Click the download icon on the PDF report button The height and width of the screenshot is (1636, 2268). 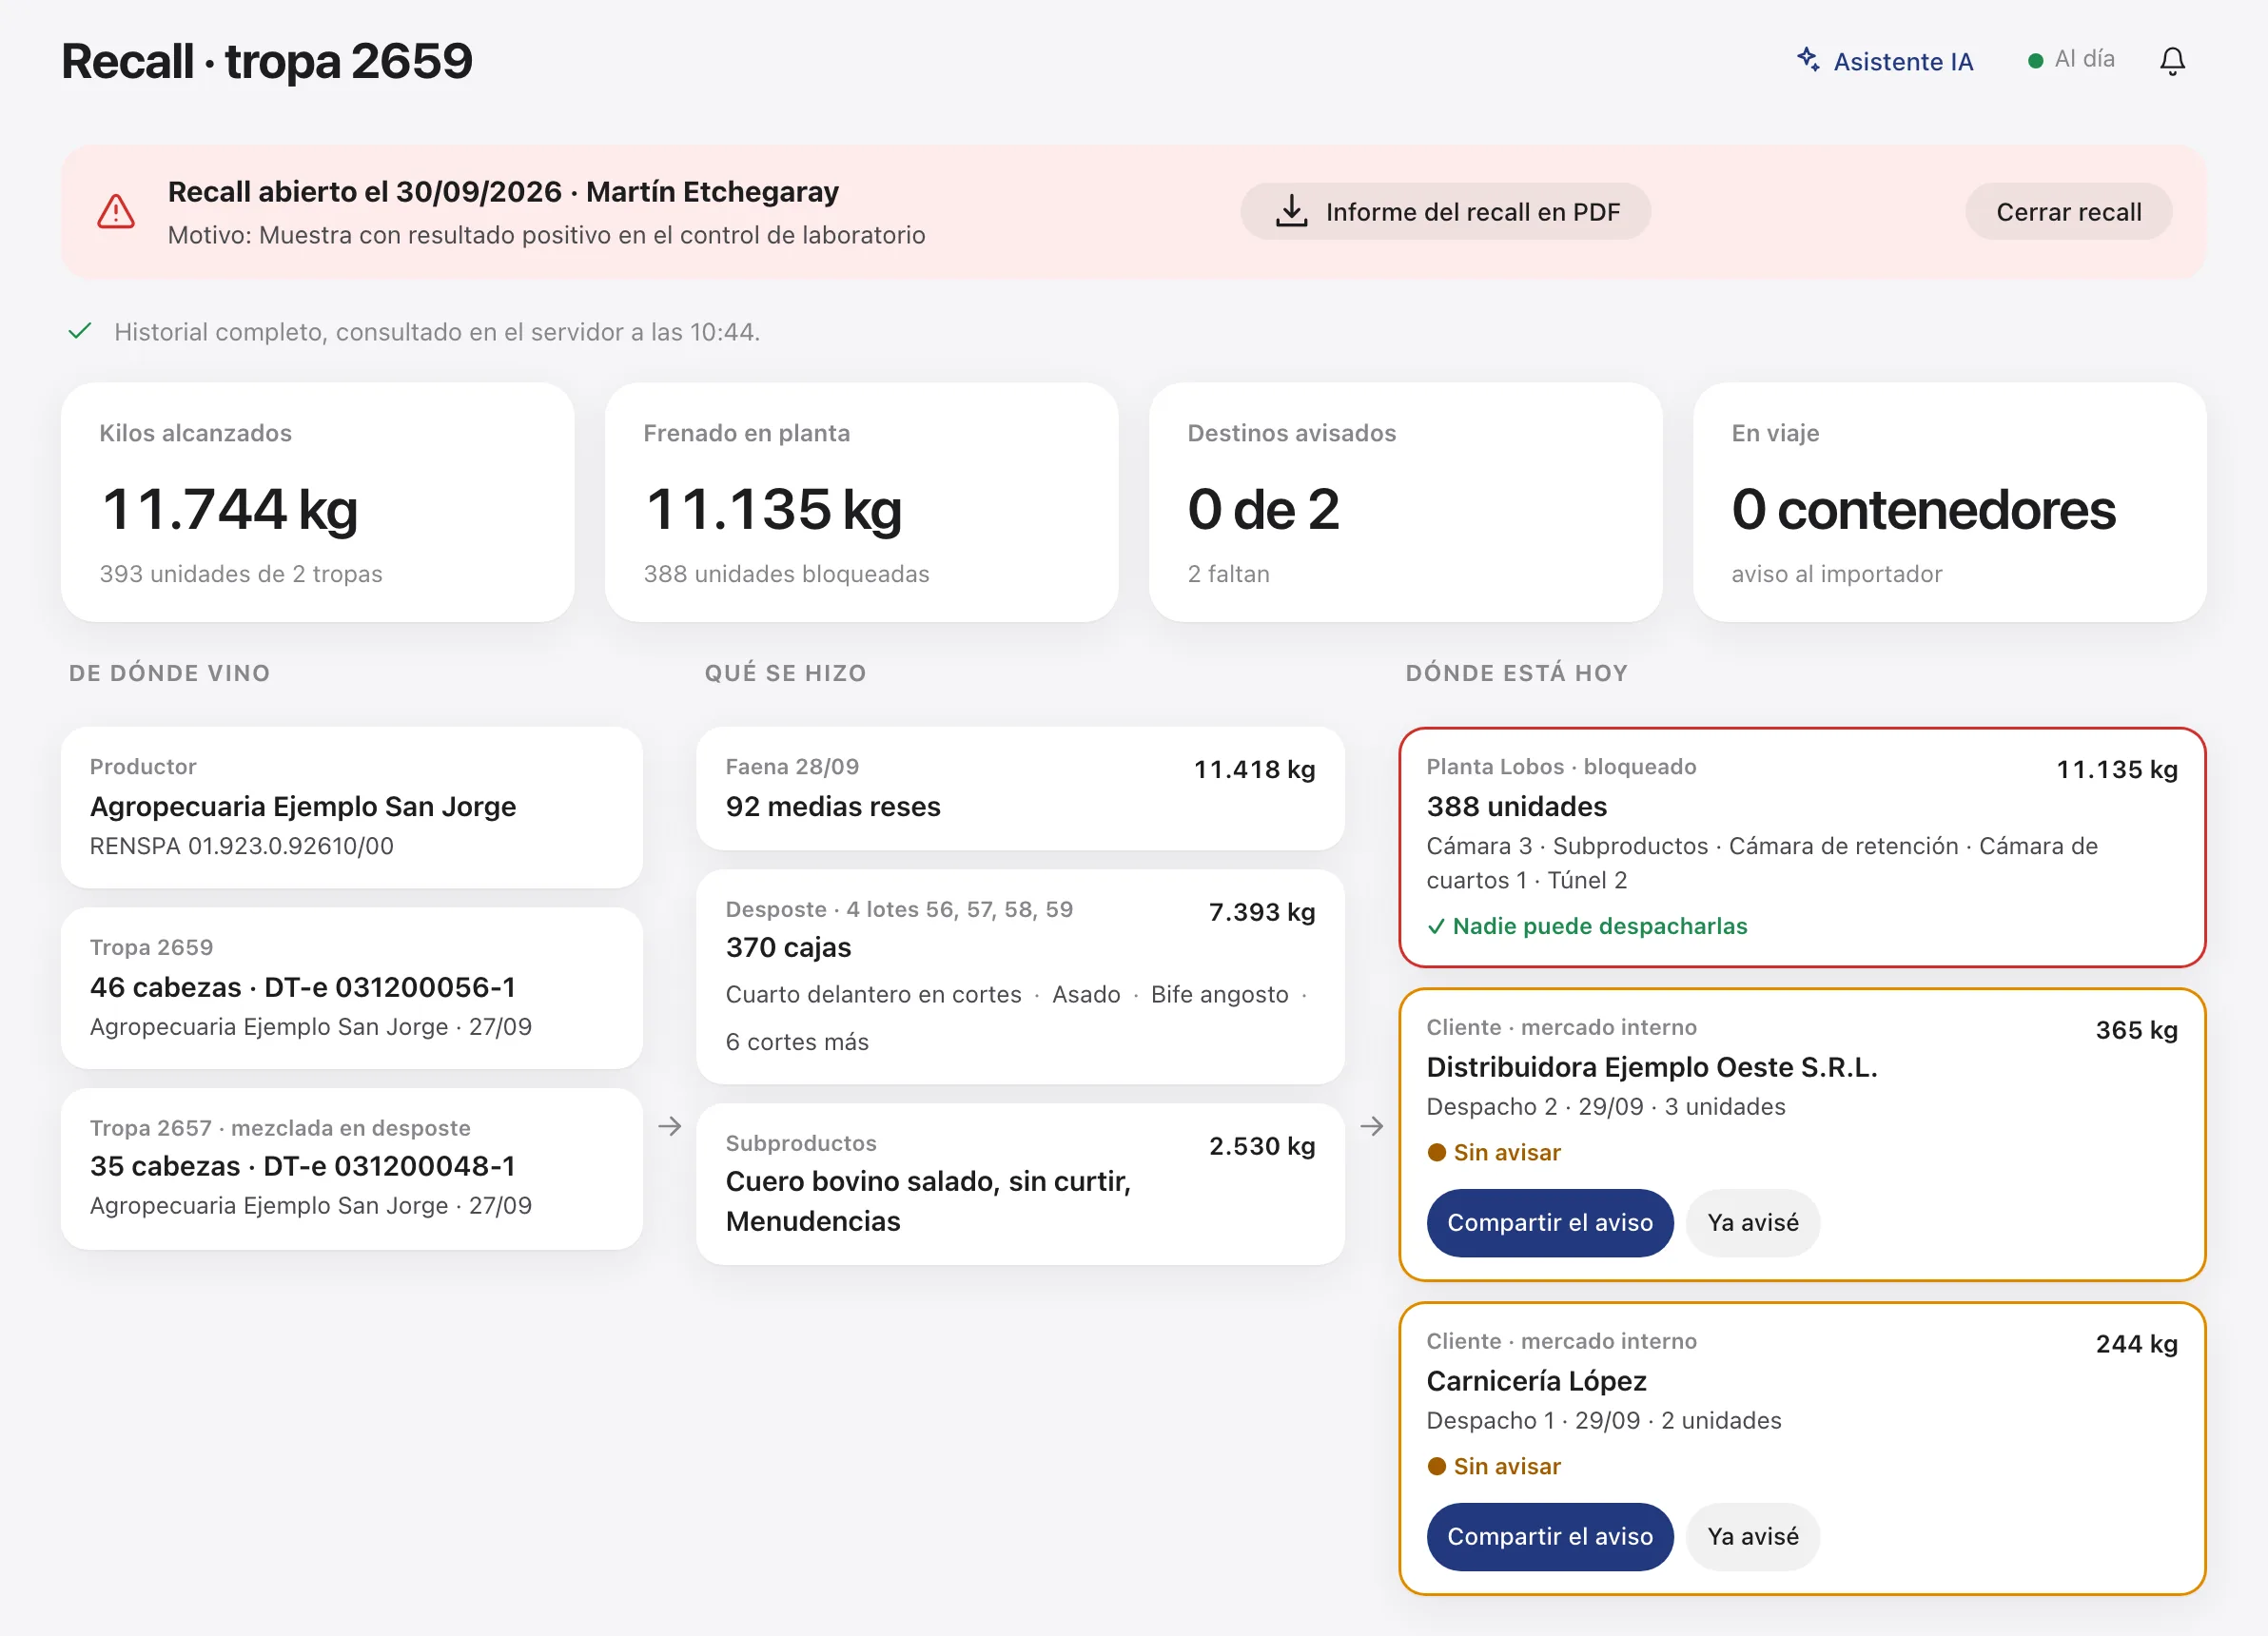1291,211
